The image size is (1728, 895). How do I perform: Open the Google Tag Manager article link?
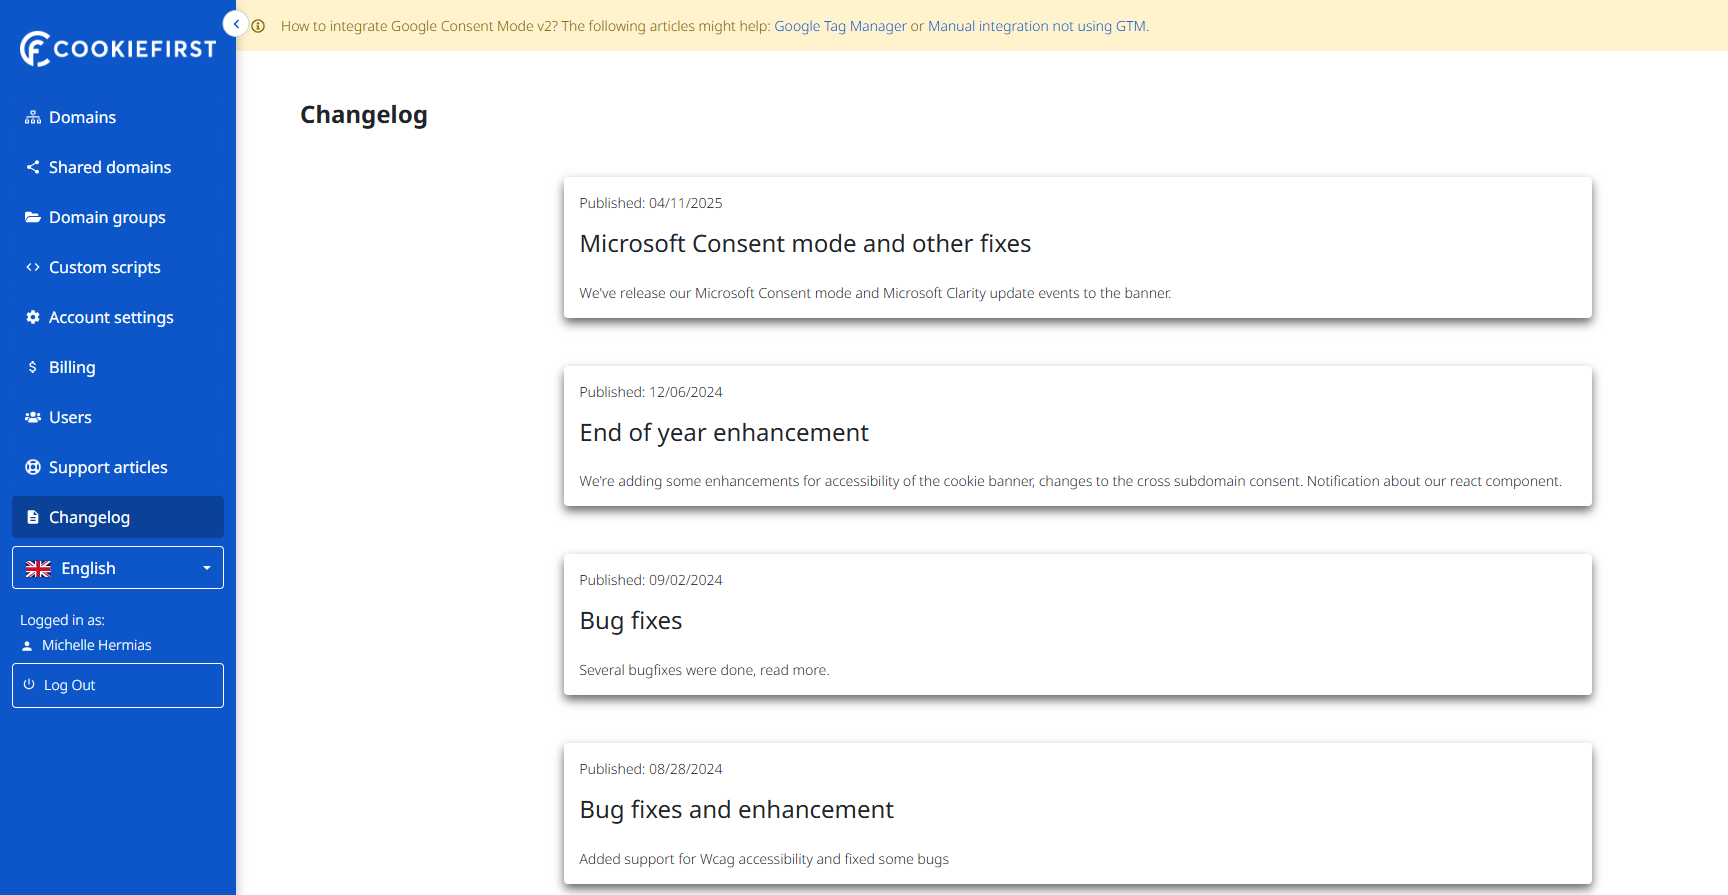(840, 26)
